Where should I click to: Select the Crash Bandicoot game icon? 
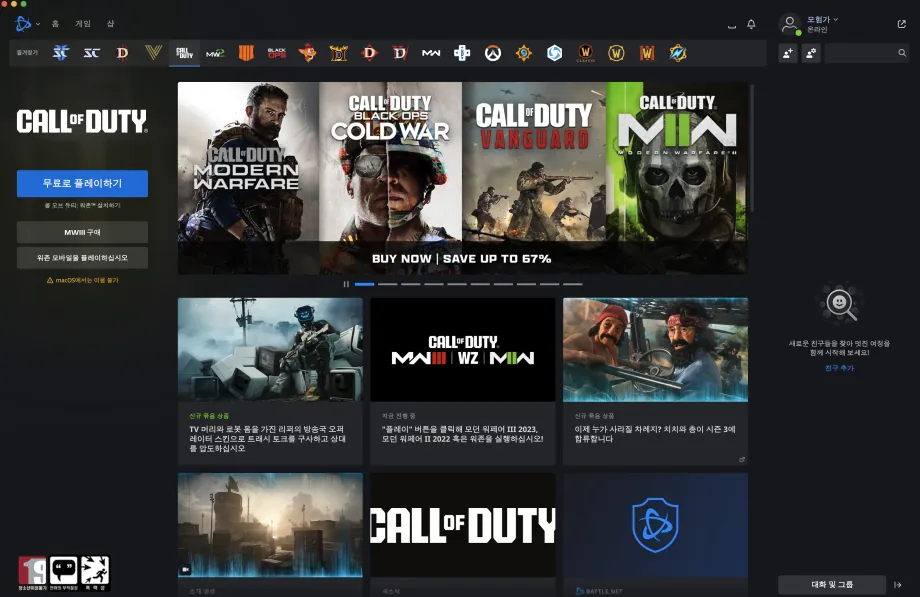coord(307,53)
